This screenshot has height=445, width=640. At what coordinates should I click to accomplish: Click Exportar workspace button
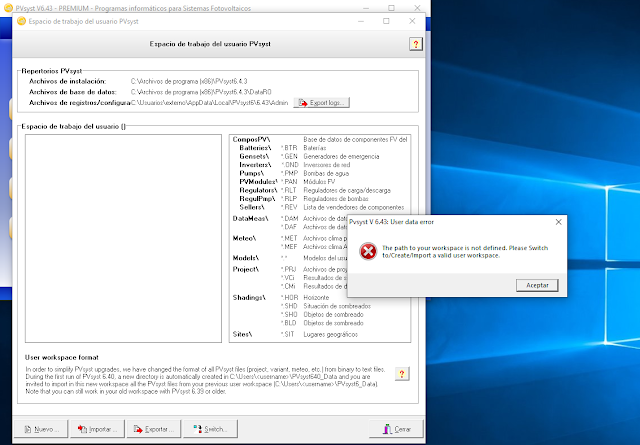click(x=153, y=429)
